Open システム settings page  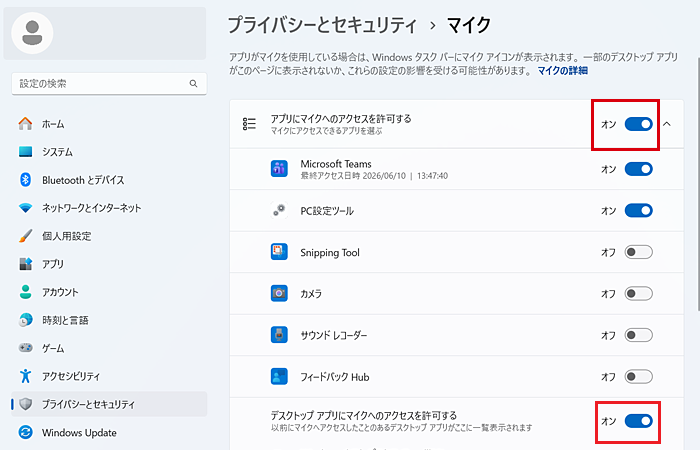point(109,152)
